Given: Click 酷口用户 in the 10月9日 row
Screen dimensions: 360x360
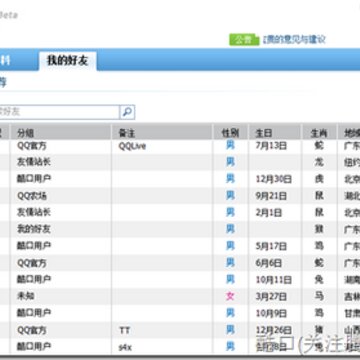Looking at the screenshot, I should click(34, 313).
